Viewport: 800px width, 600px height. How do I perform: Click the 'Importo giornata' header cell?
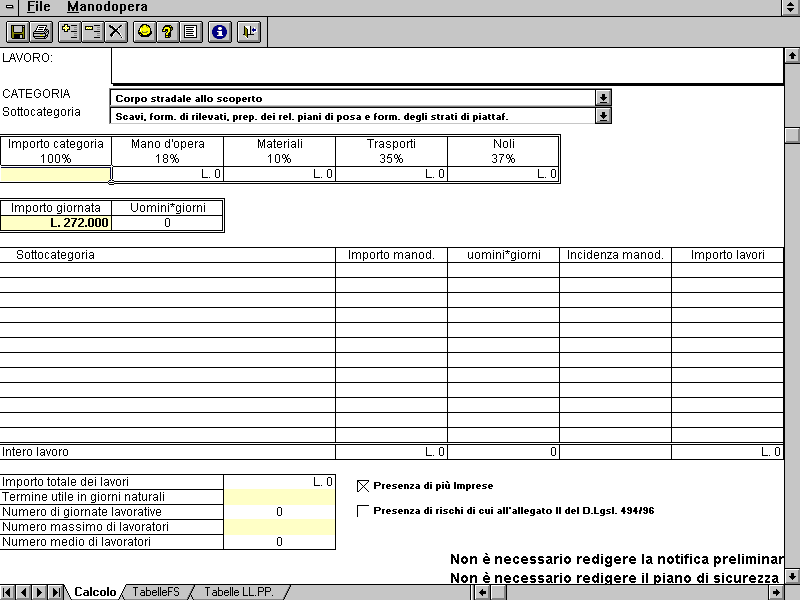point(56,208)
